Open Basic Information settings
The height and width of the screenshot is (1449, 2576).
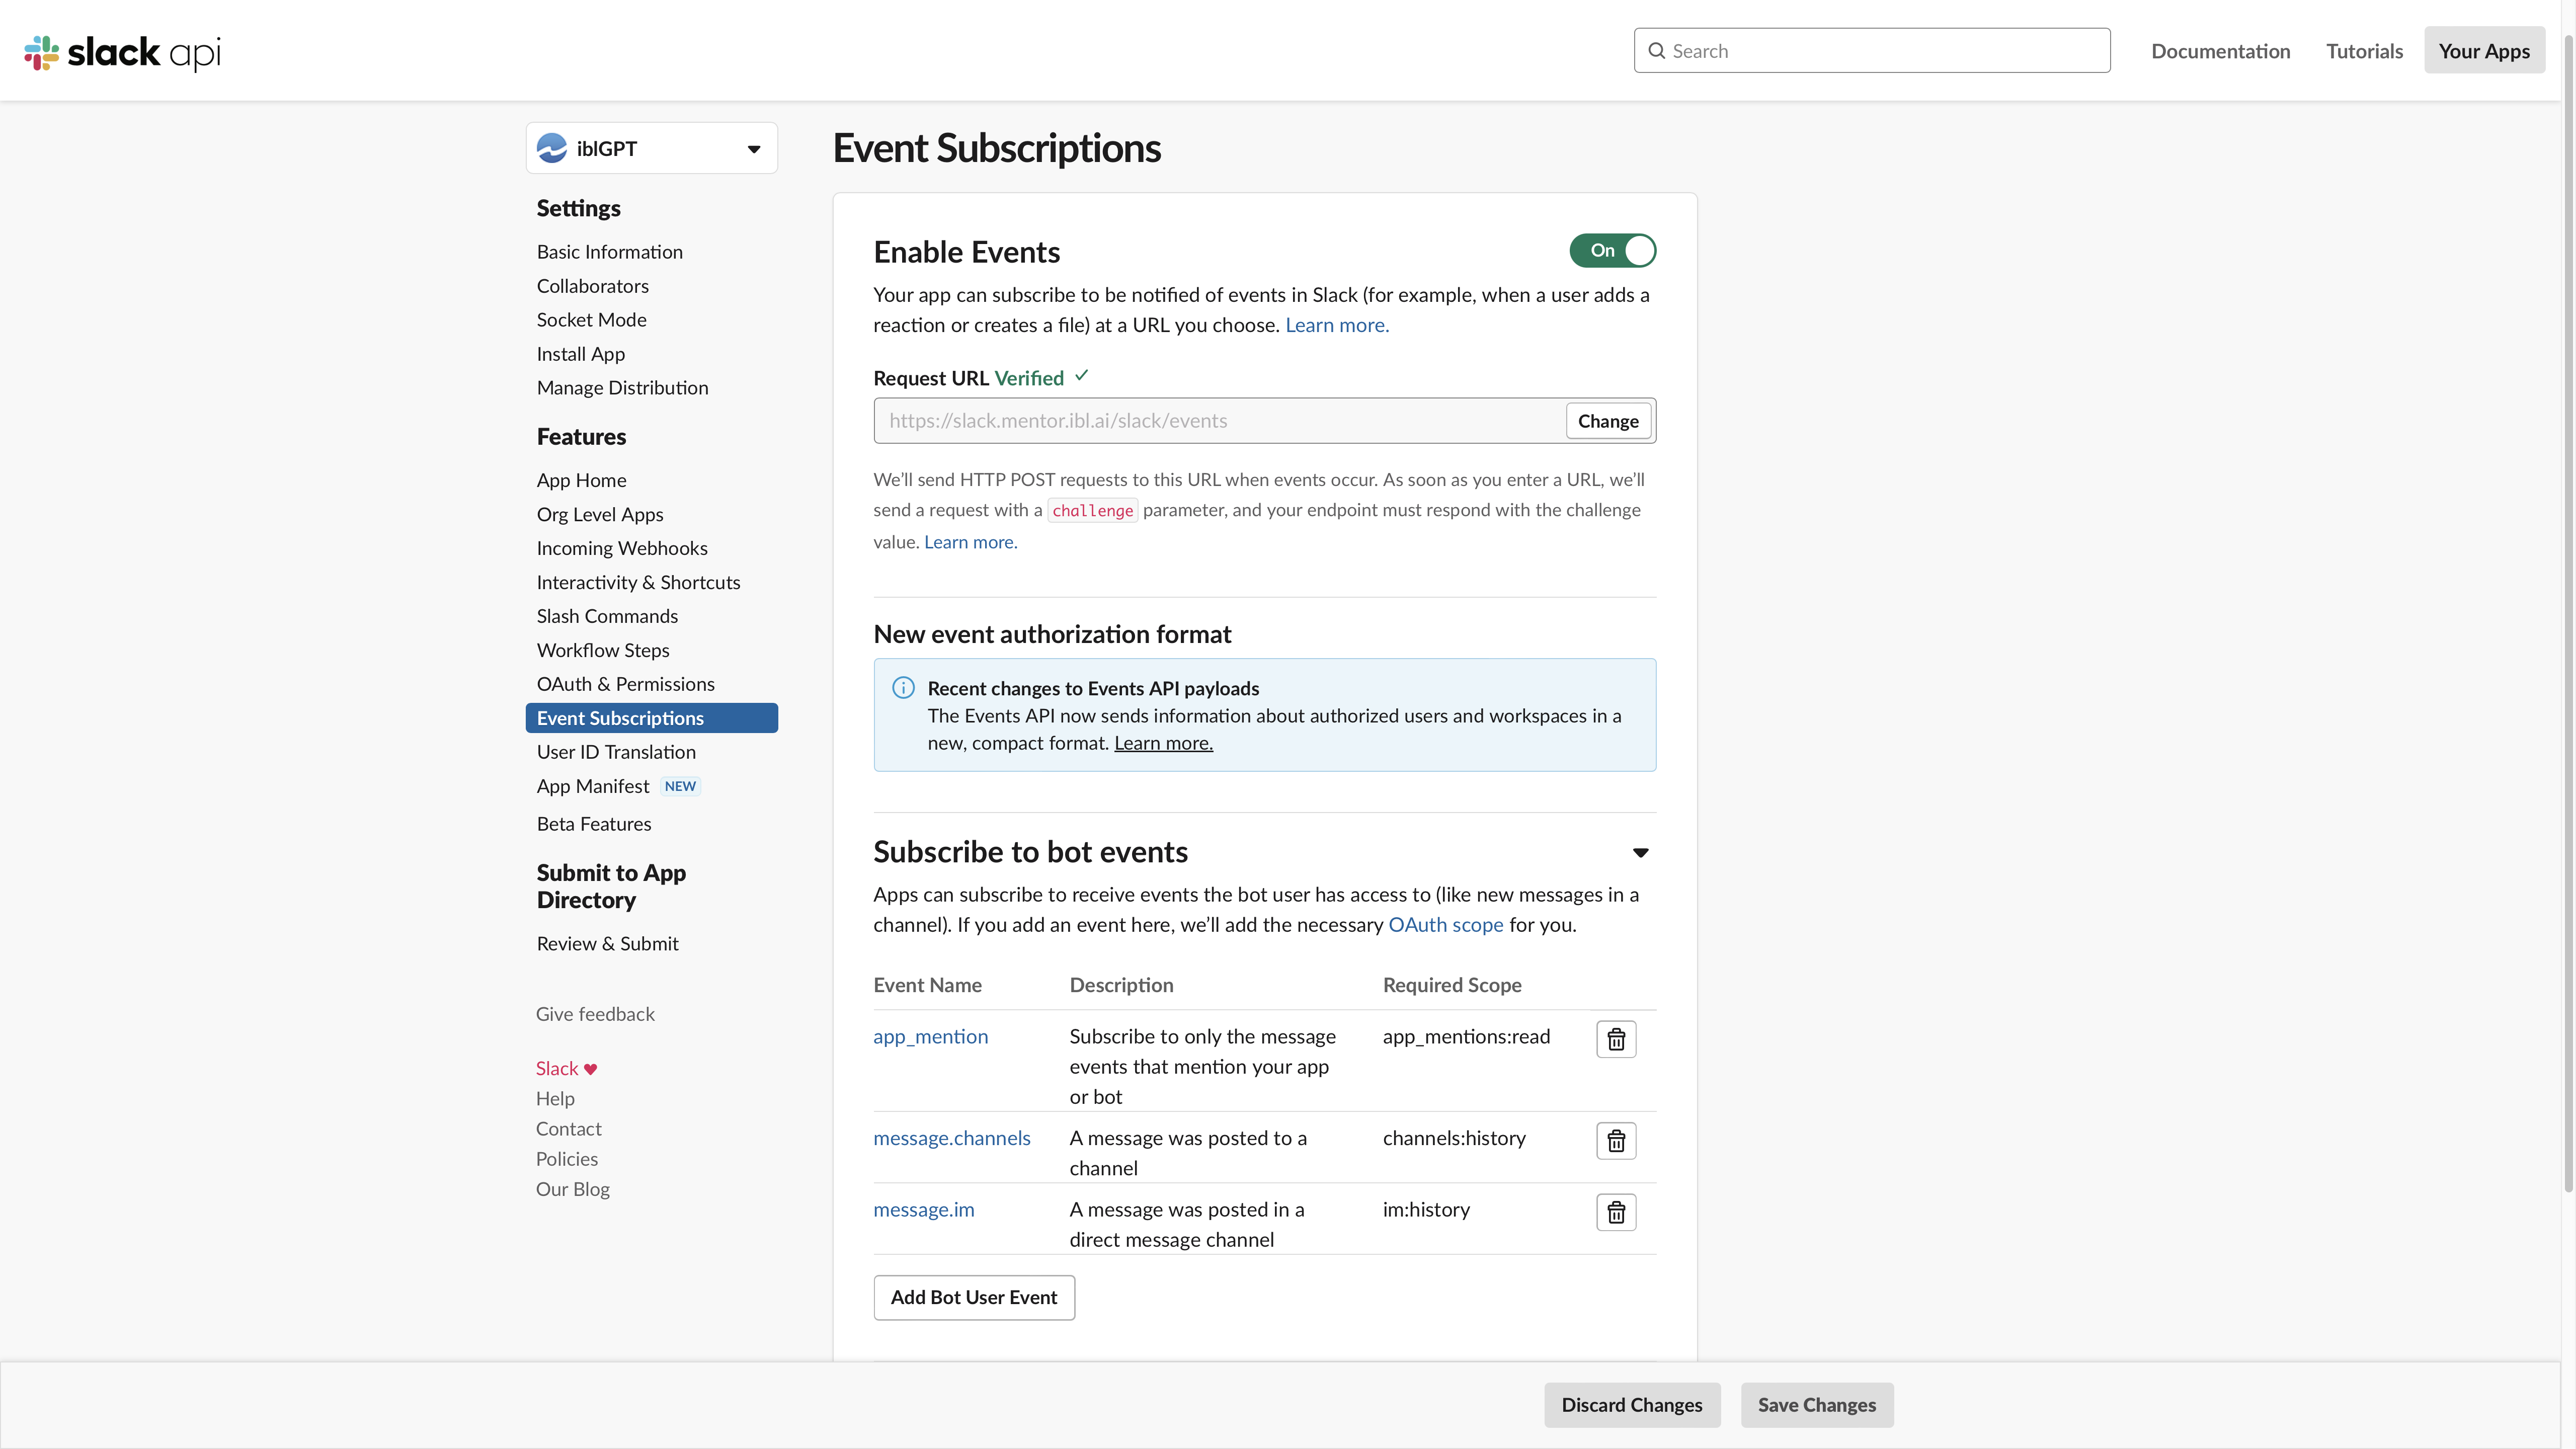tap(609, 252)
